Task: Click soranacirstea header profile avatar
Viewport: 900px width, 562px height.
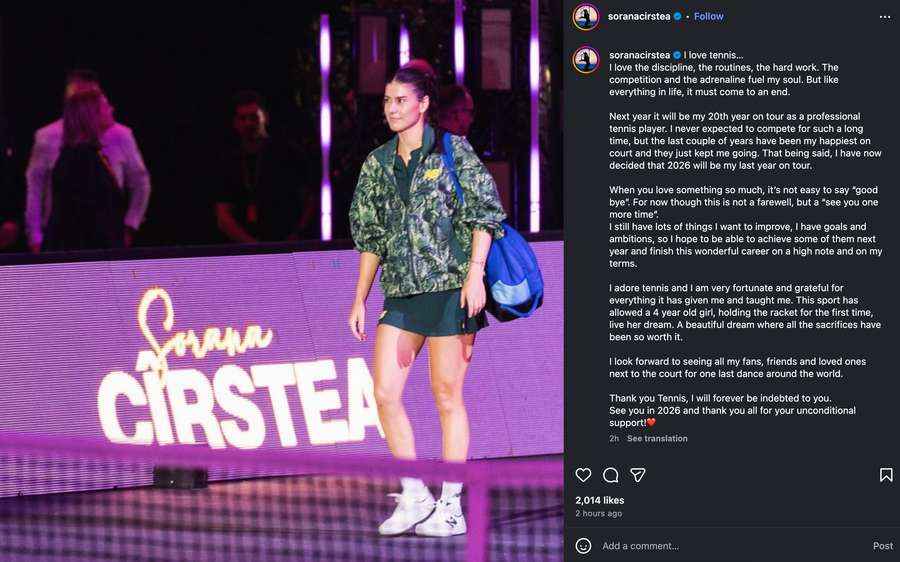Action: (586, 17)
